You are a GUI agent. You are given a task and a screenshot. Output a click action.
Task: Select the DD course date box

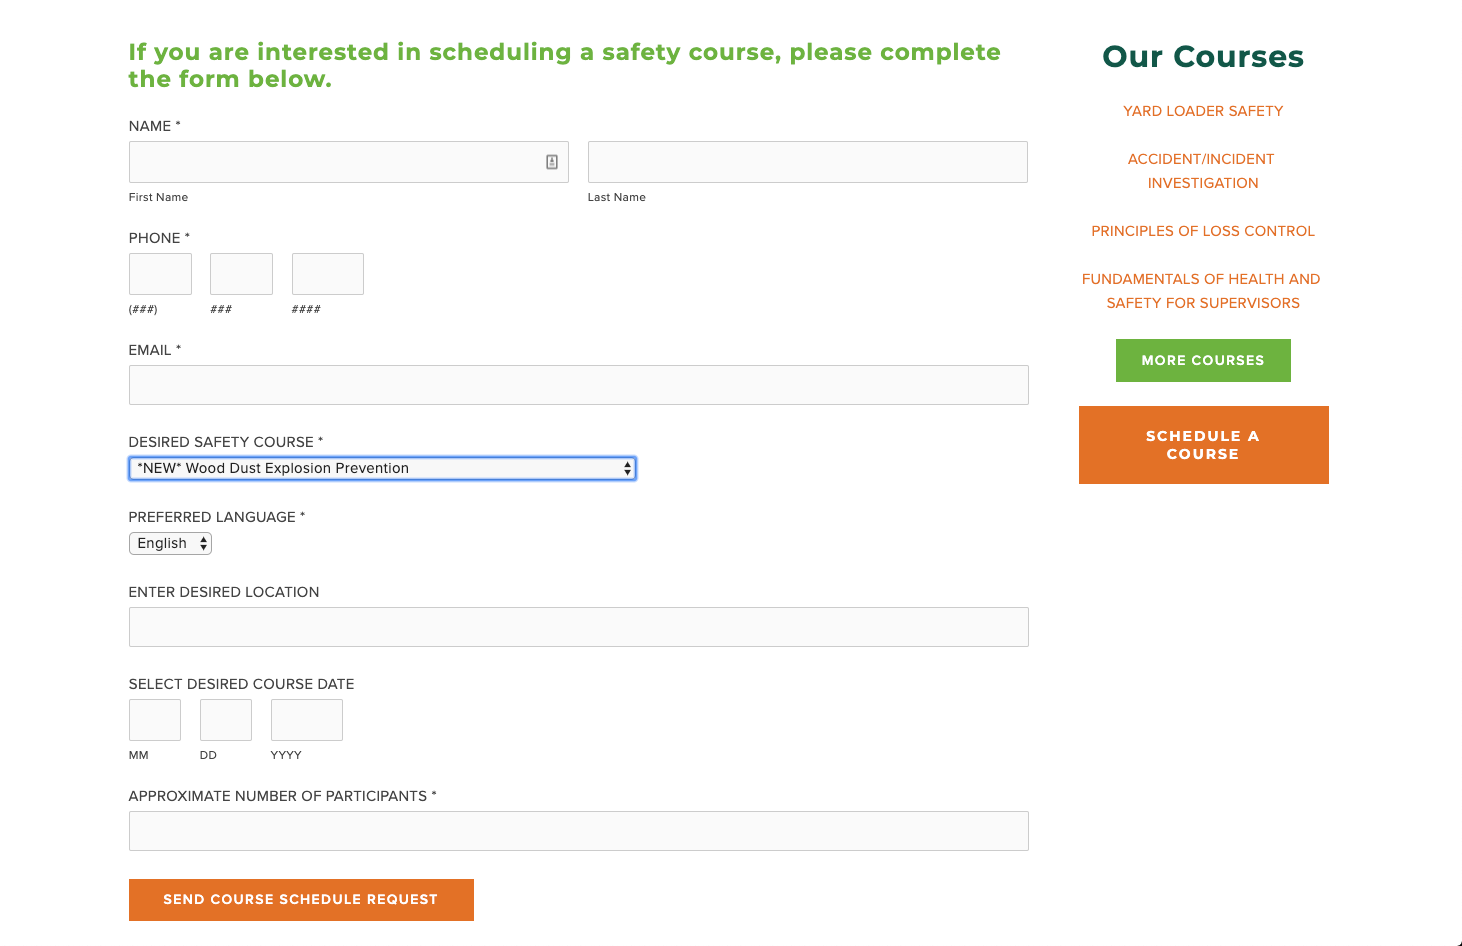226,720
